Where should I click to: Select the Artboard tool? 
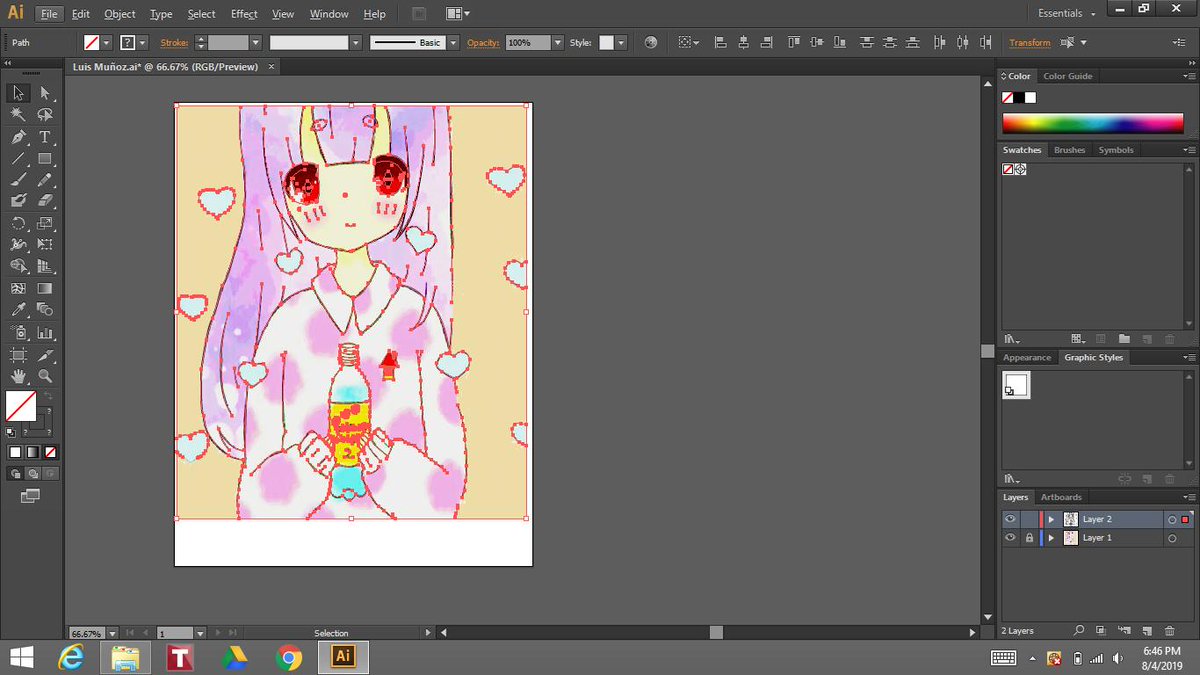18,355
